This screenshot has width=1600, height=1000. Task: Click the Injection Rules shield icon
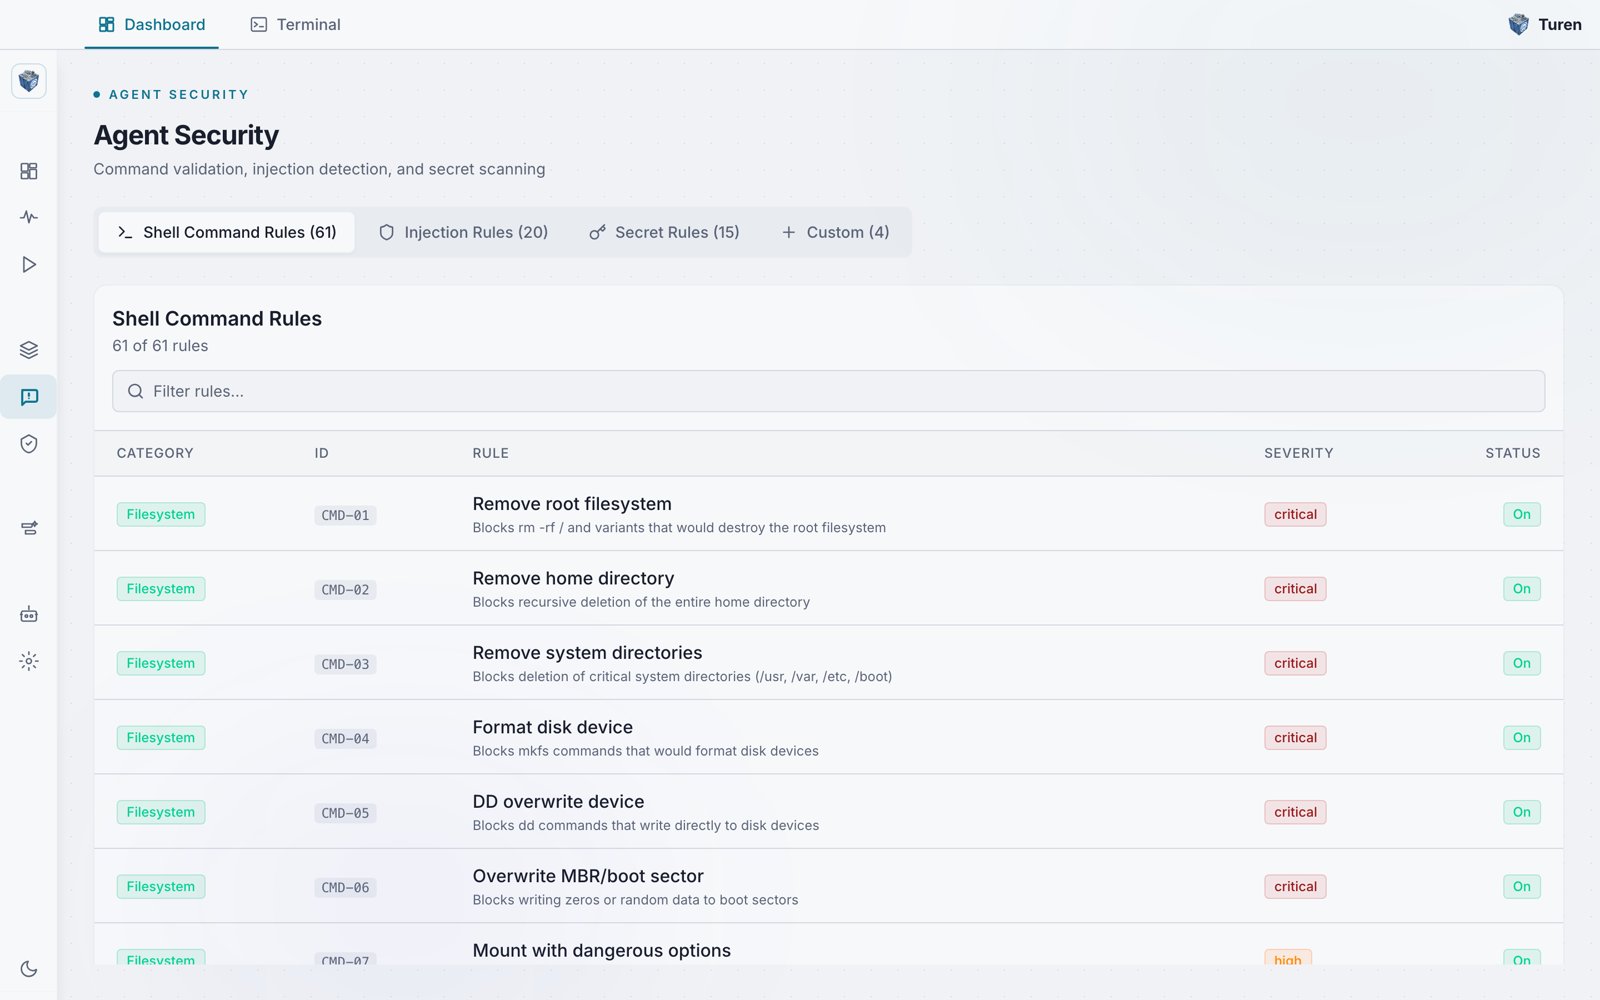click(x=386, y=232)
